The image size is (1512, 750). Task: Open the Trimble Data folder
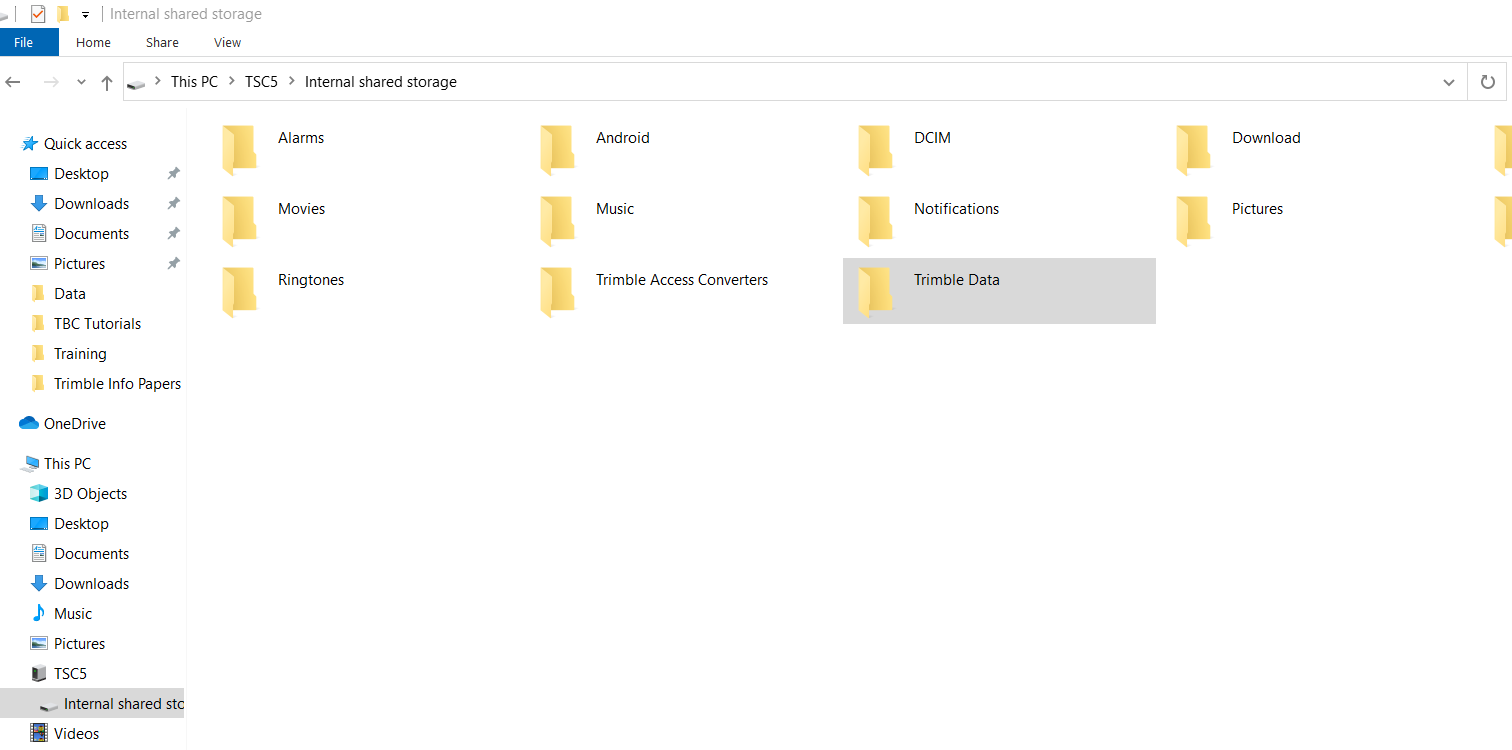pyautogui.click(x=956, y=281)
